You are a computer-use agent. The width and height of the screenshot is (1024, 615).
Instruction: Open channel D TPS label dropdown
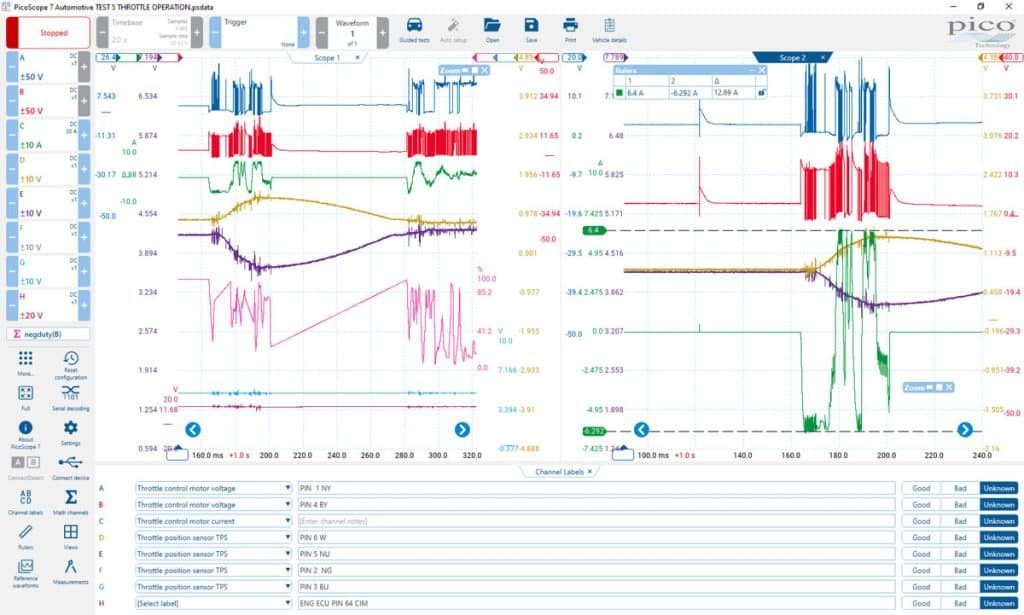[287, 537]
